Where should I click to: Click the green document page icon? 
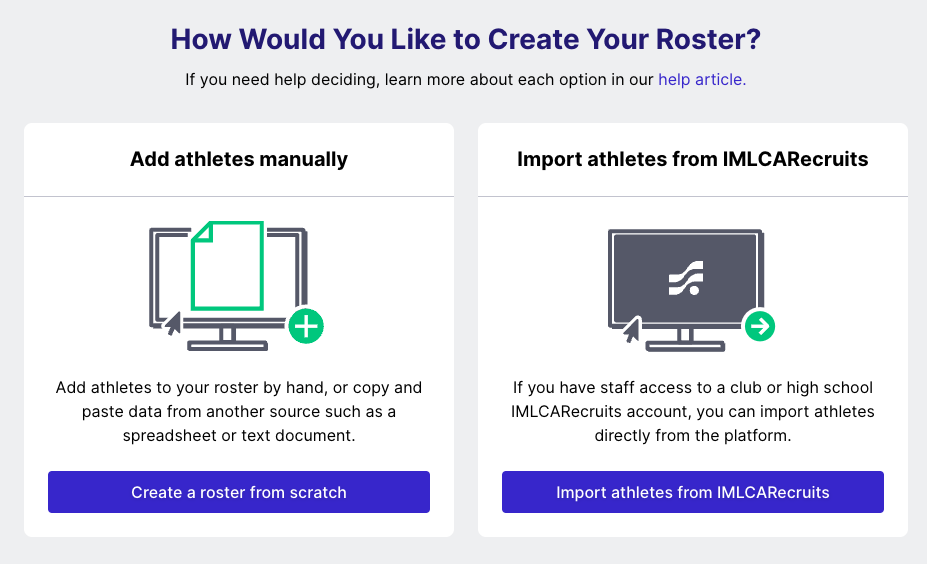228,265
